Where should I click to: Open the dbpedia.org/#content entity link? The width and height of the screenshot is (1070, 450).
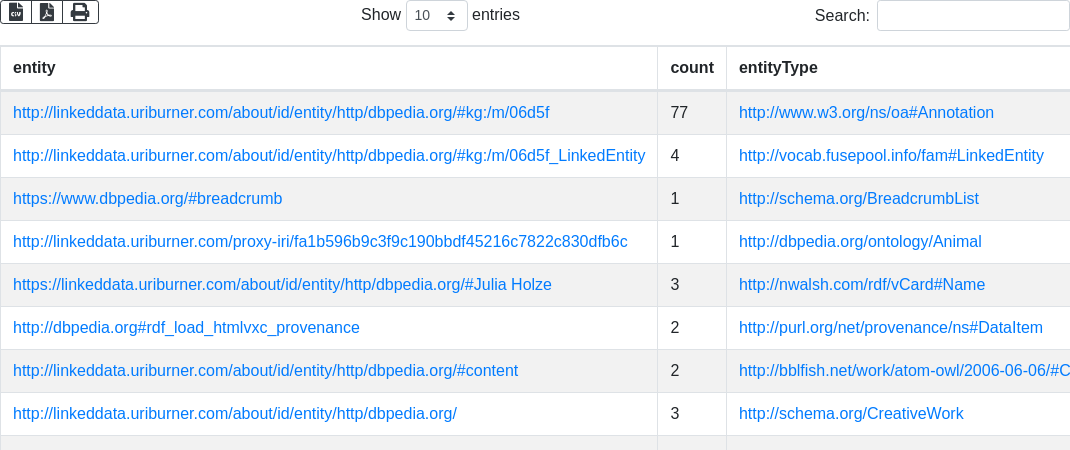265,371
